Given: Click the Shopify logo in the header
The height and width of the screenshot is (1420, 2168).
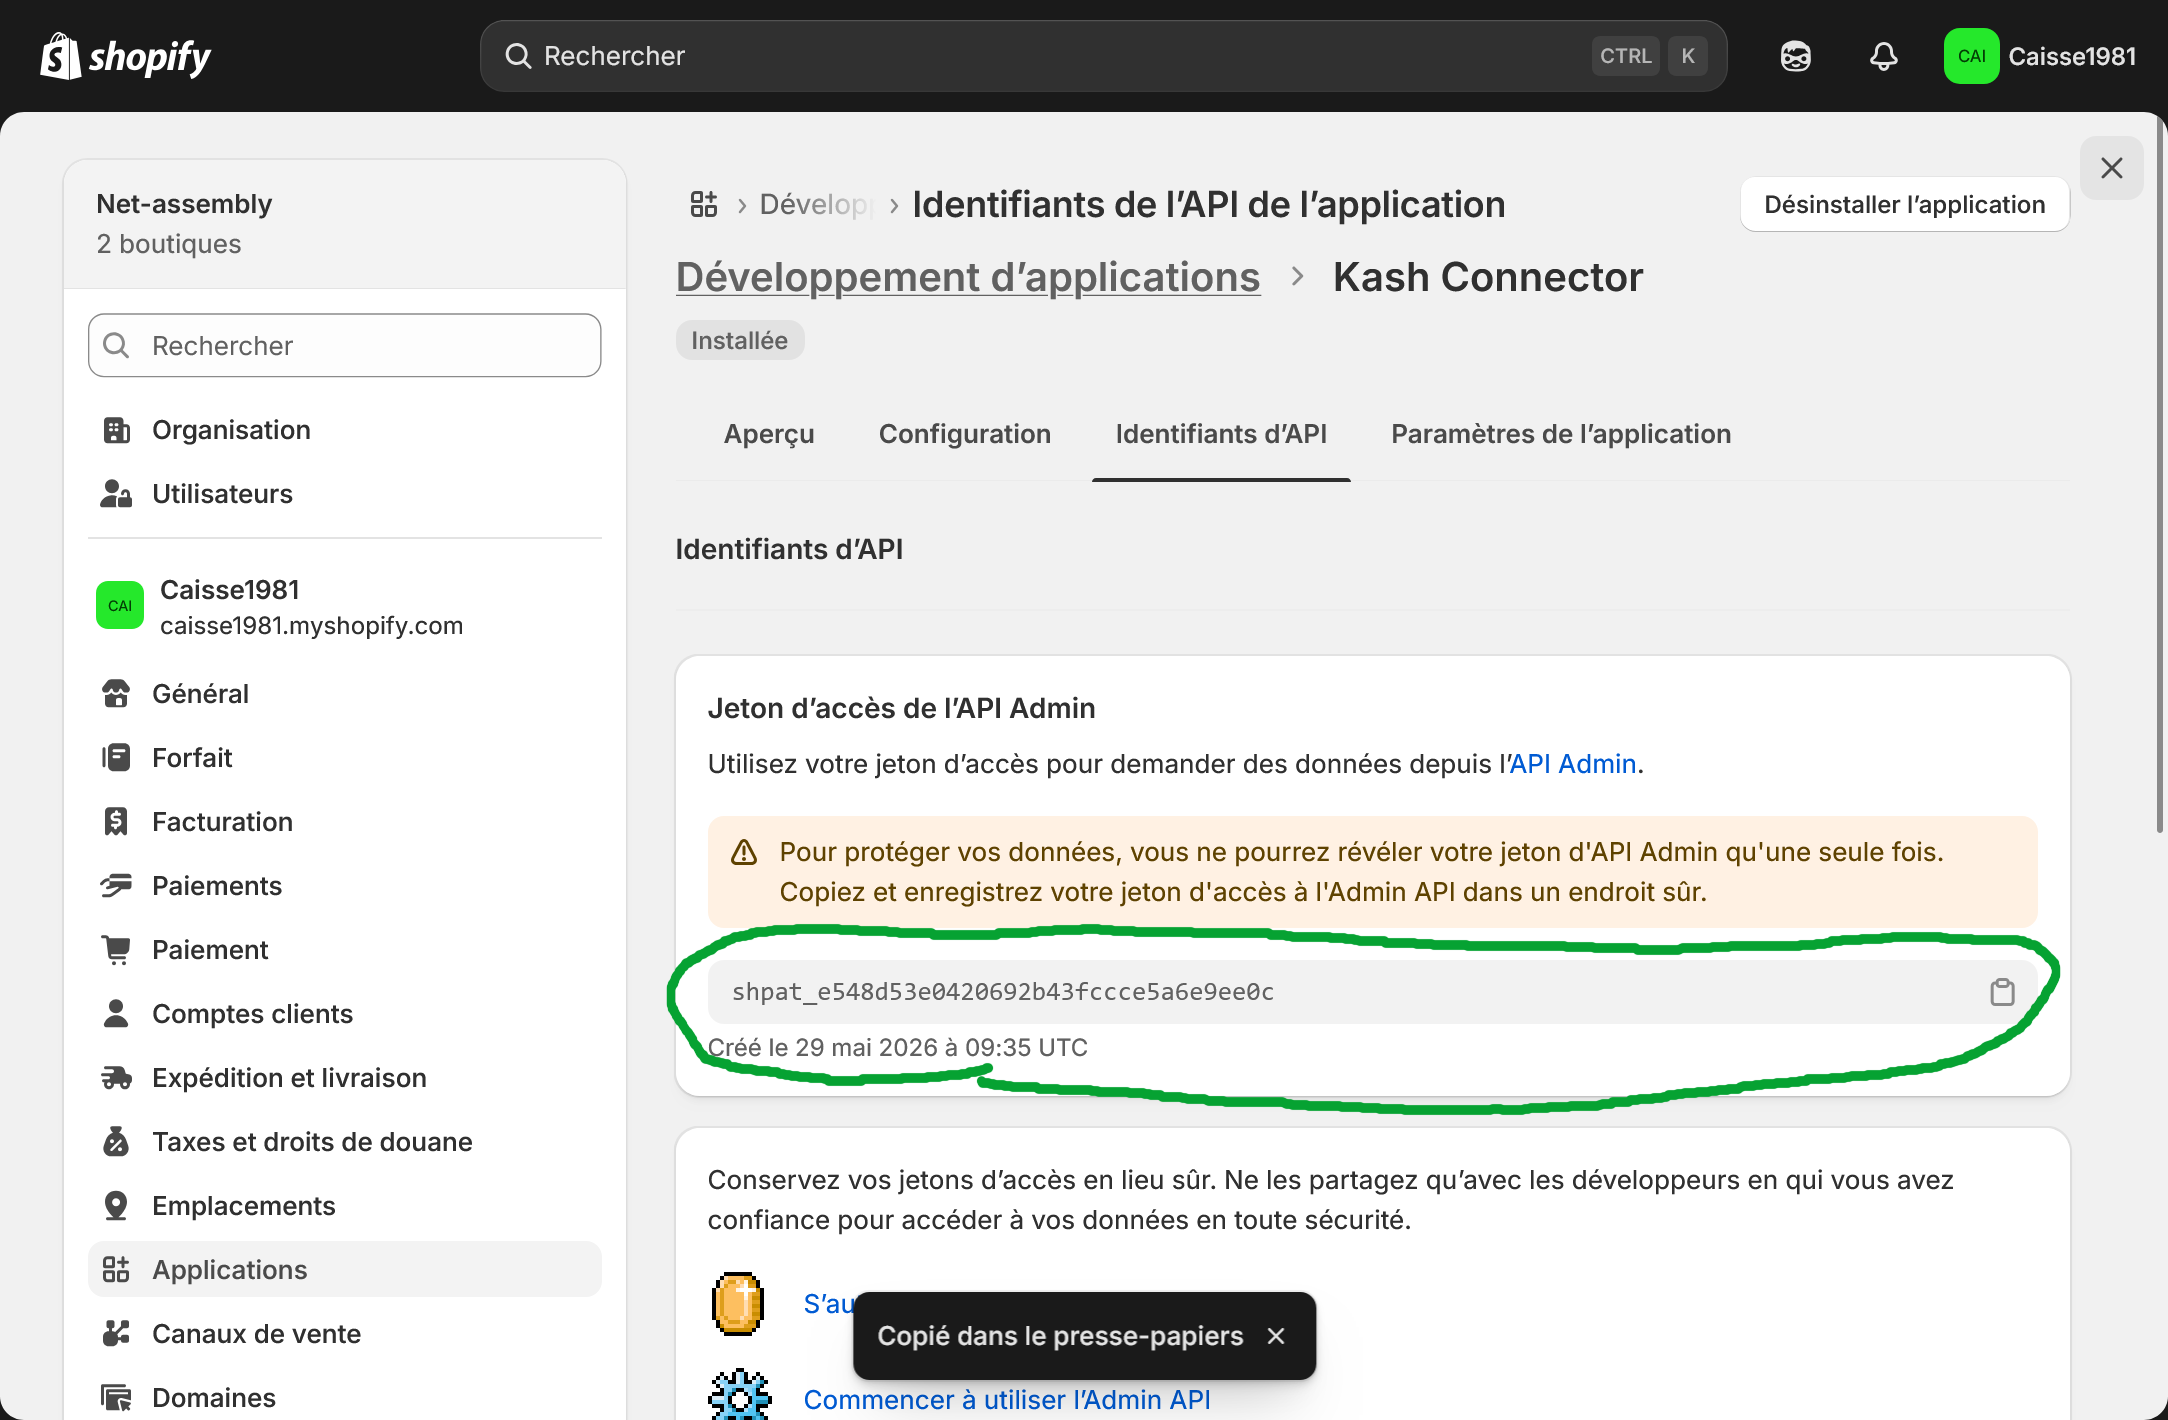Looking at the screenshot, I should click(x=125, y=56).
